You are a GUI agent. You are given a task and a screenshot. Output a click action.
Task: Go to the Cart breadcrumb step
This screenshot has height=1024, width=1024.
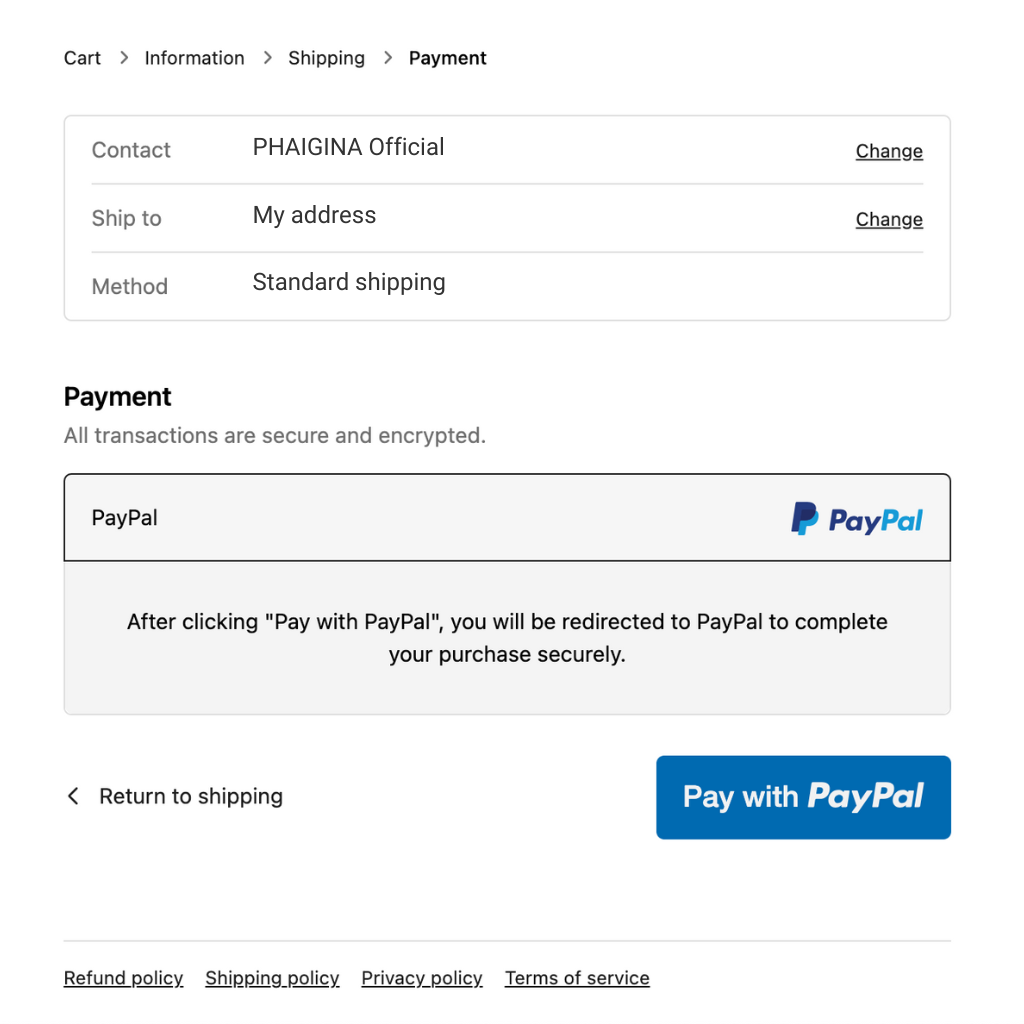(82, 58)
